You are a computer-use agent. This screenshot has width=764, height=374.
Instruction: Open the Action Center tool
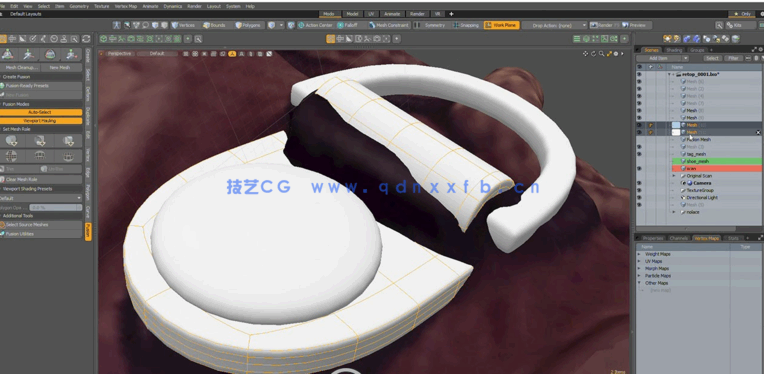click(x=315, y=25)
